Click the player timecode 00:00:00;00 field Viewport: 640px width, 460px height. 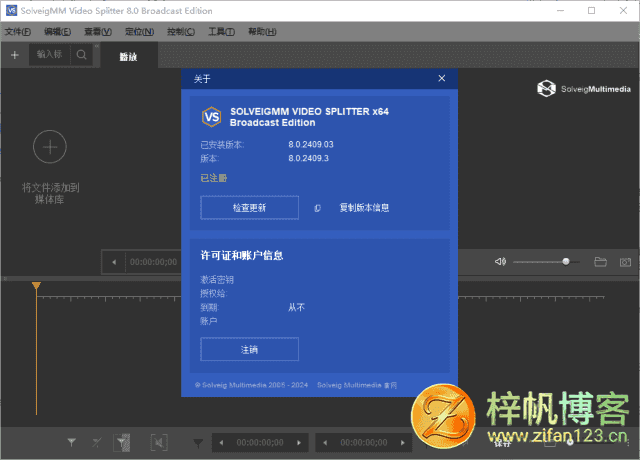click(153, 262)
